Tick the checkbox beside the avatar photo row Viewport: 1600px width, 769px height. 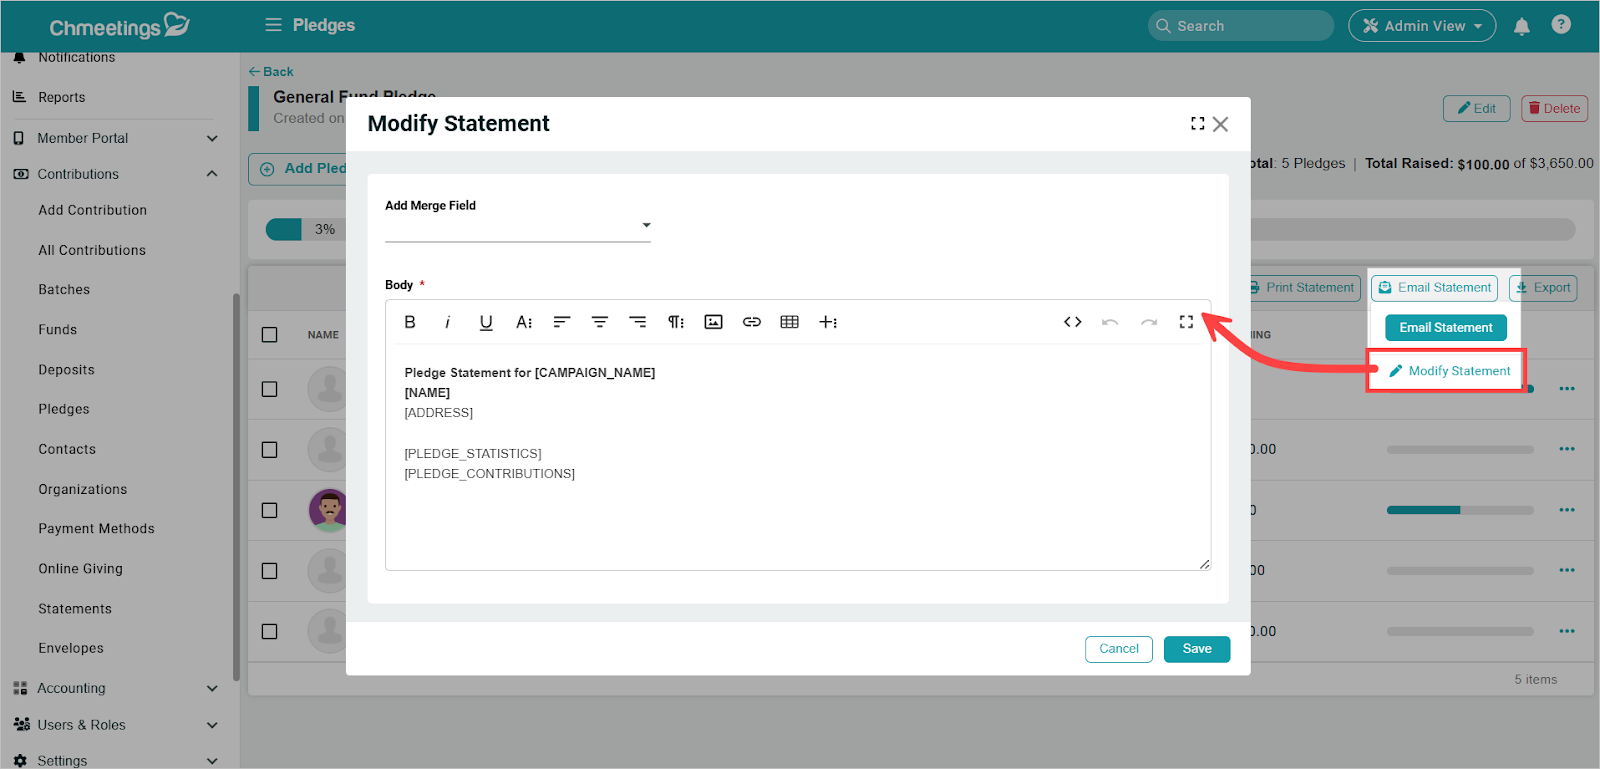[x=270, y=510]
